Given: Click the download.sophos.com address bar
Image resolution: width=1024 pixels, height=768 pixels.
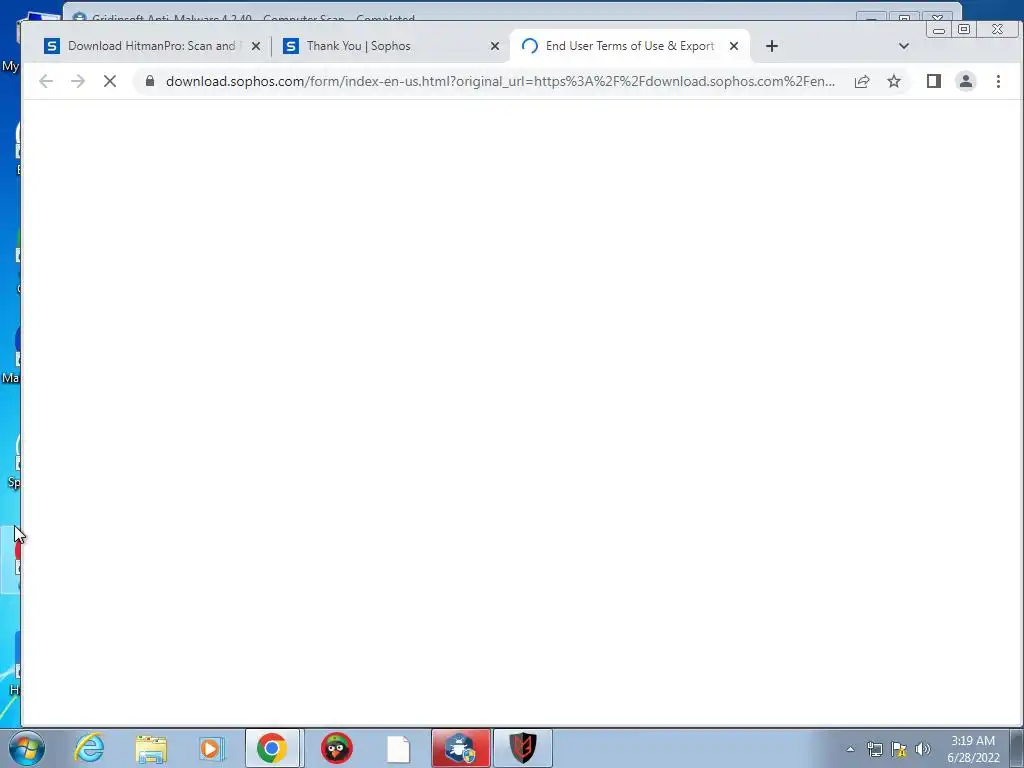Looking at the screenshot, I should point(500,82).
